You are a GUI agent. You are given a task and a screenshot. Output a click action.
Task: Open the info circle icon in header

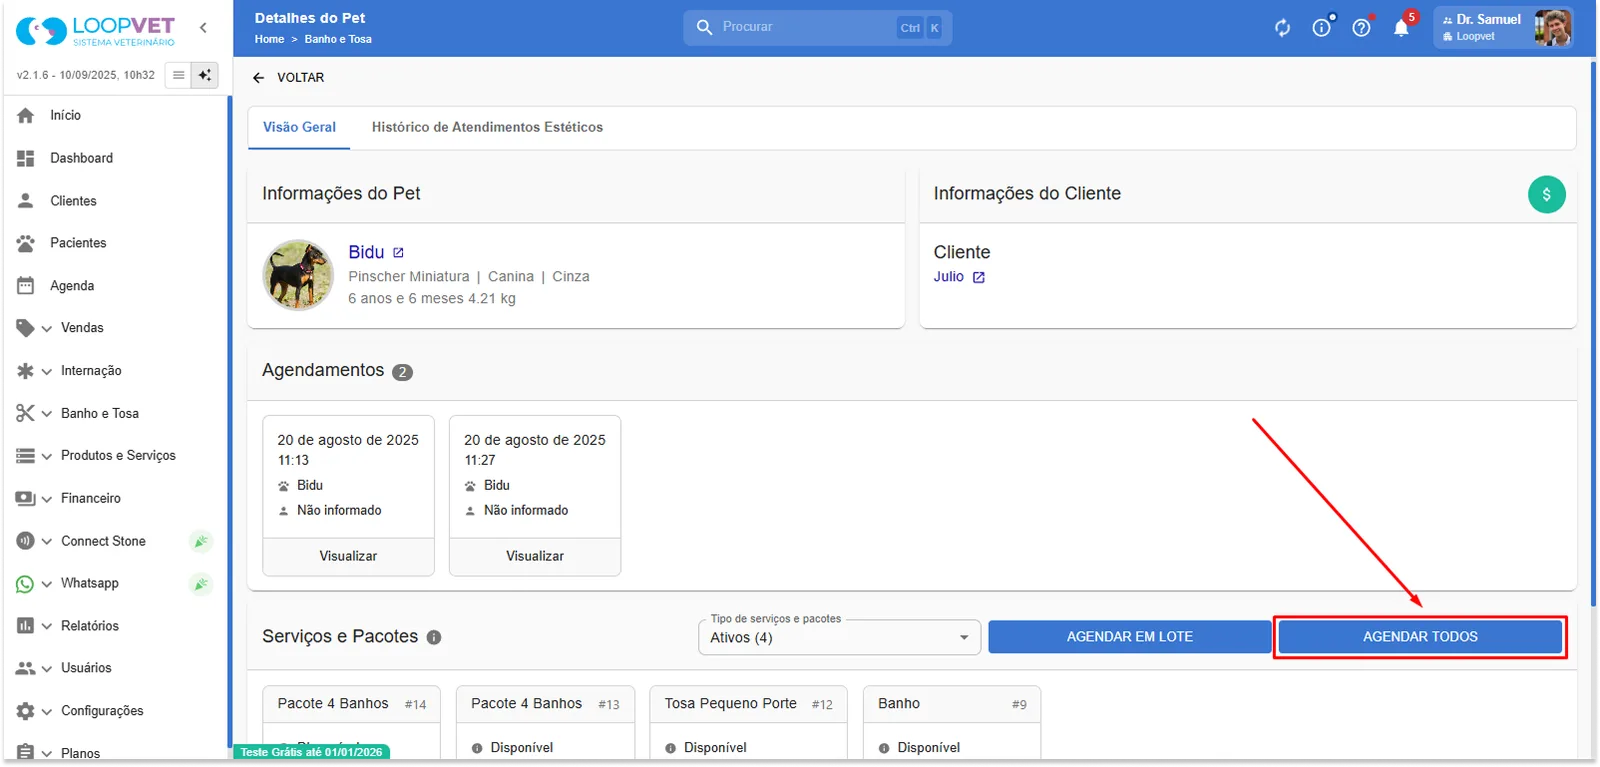pyautogui.click(x=1322, y=28)
